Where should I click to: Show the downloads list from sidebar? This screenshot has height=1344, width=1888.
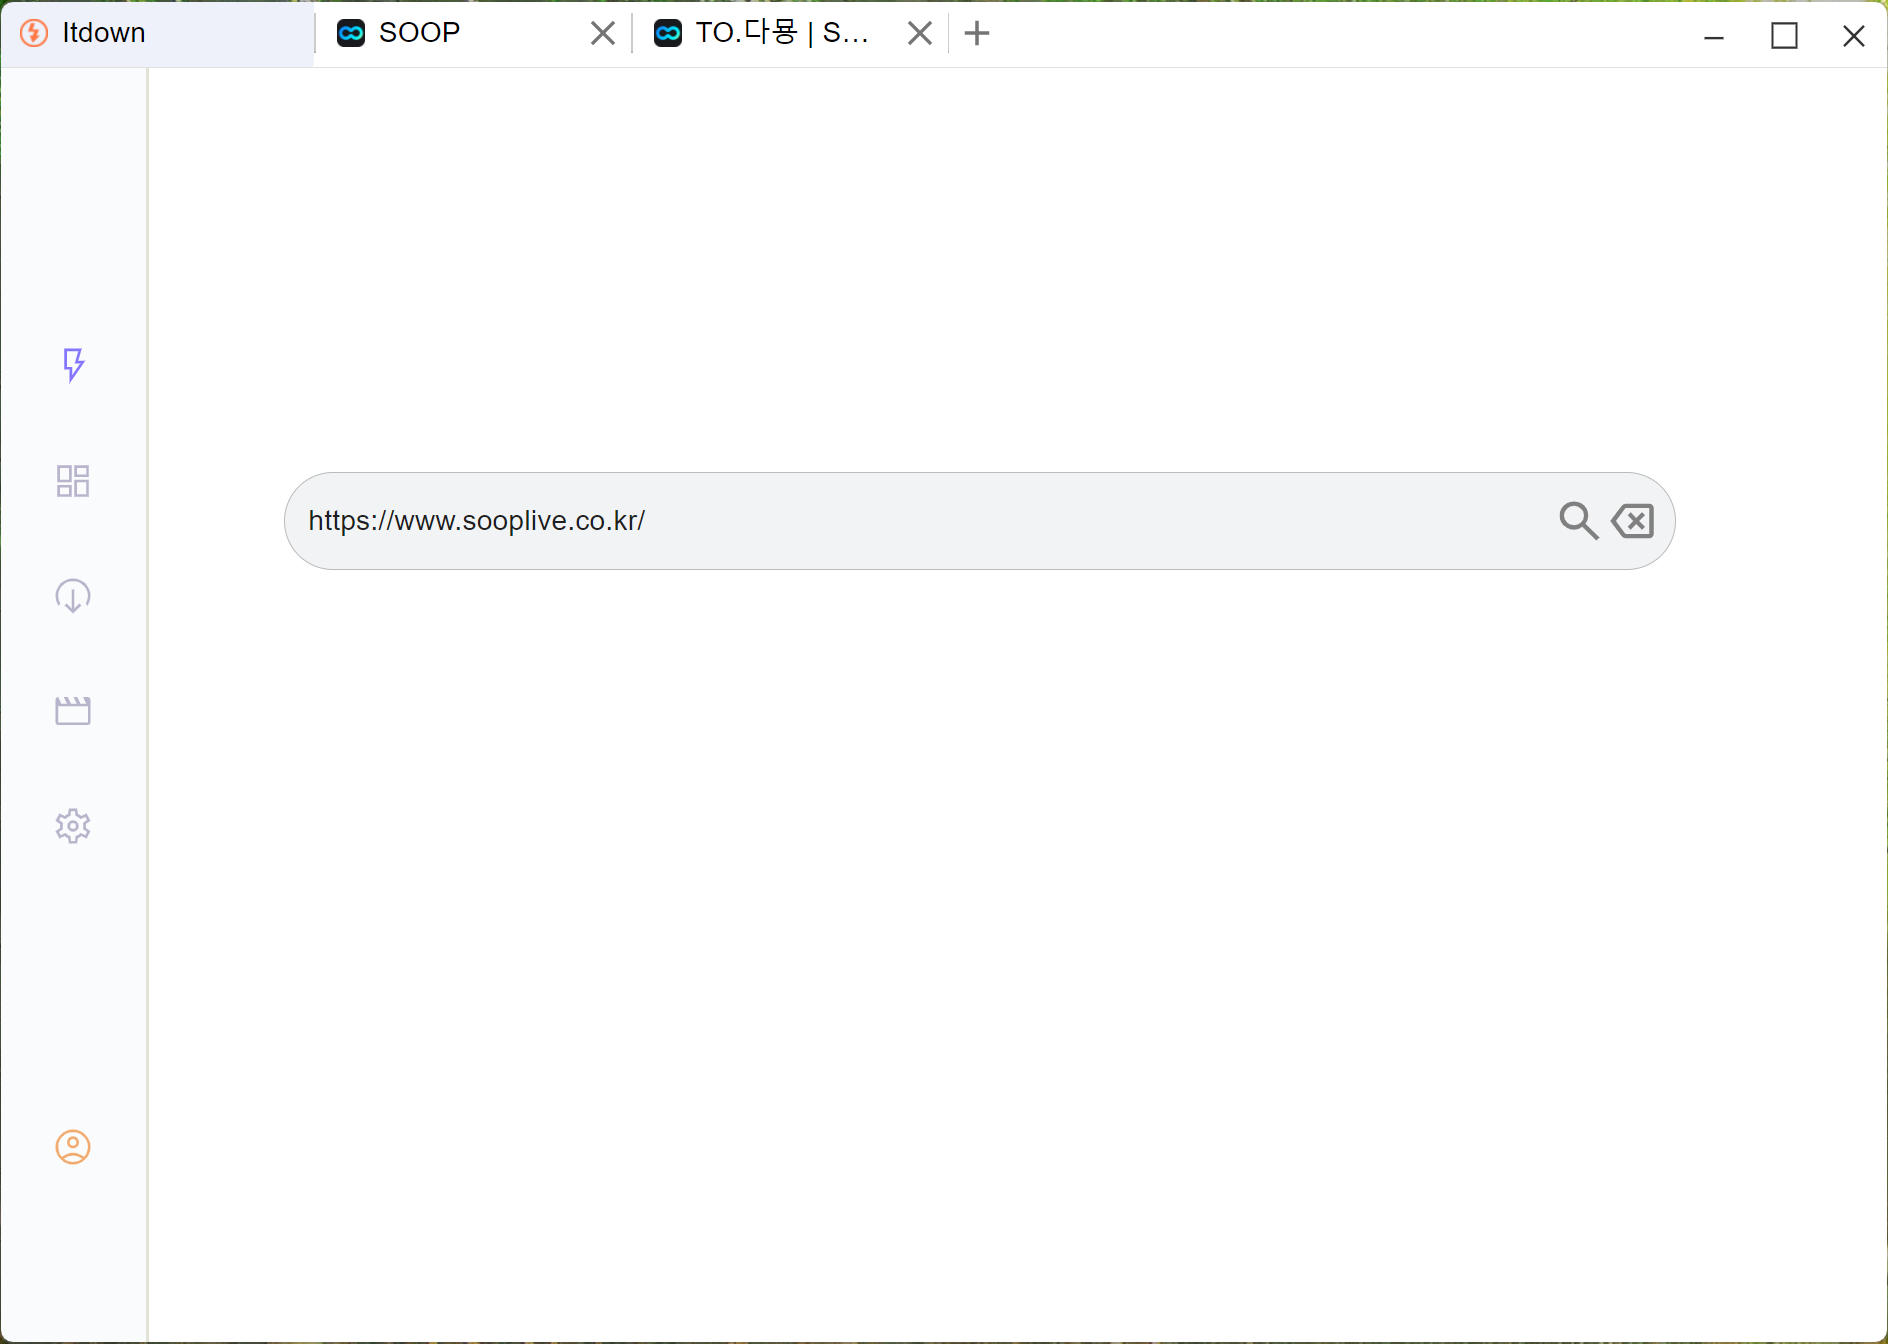[73, 596]
